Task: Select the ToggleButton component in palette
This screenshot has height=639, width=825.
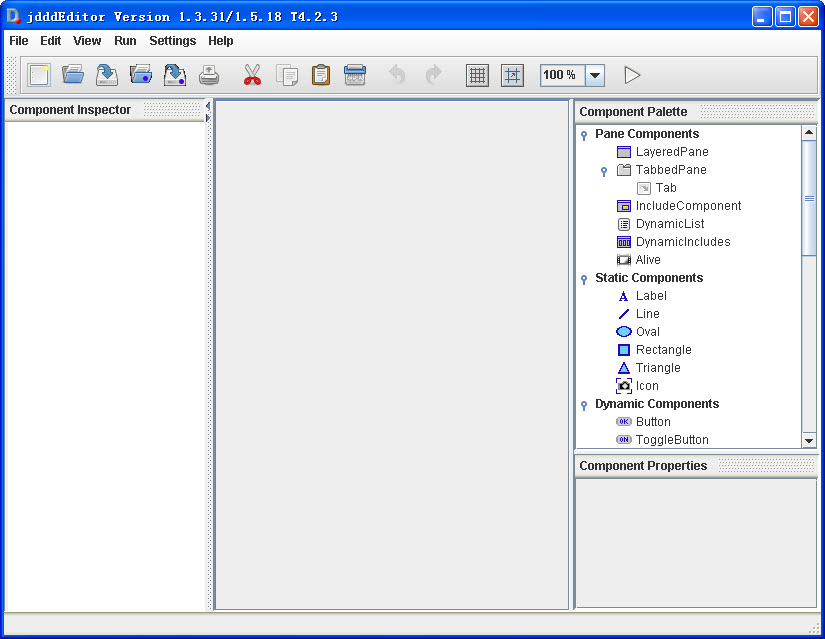Action: 671,440
